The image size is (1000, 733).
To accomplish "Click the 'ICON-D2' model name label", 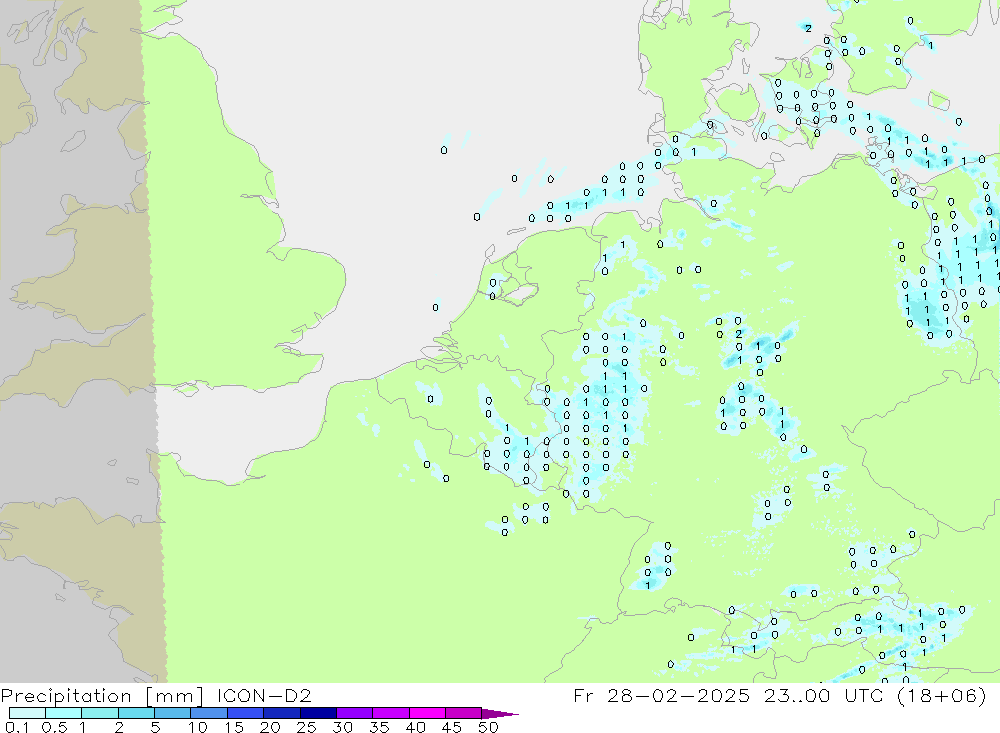I will (x=264, y=695).
